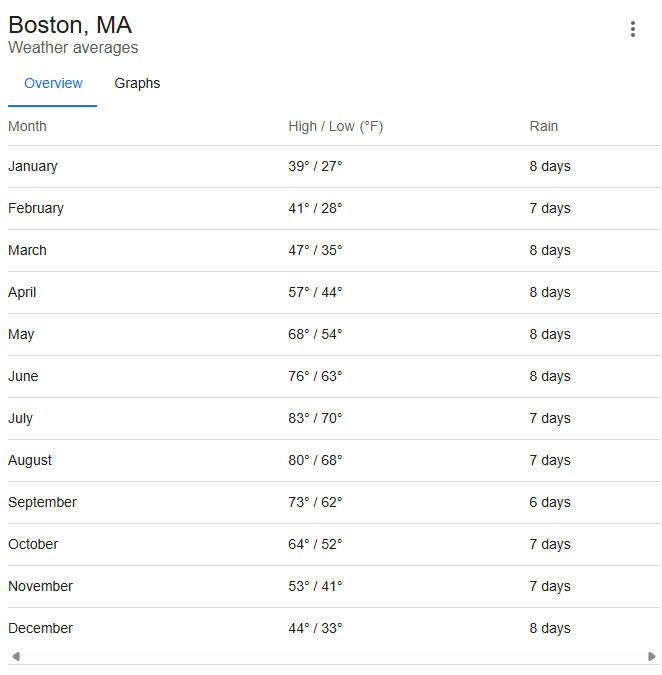The image size is (662, 675).
Task: Click the left scroll arrow
Action: click(15, 657)
